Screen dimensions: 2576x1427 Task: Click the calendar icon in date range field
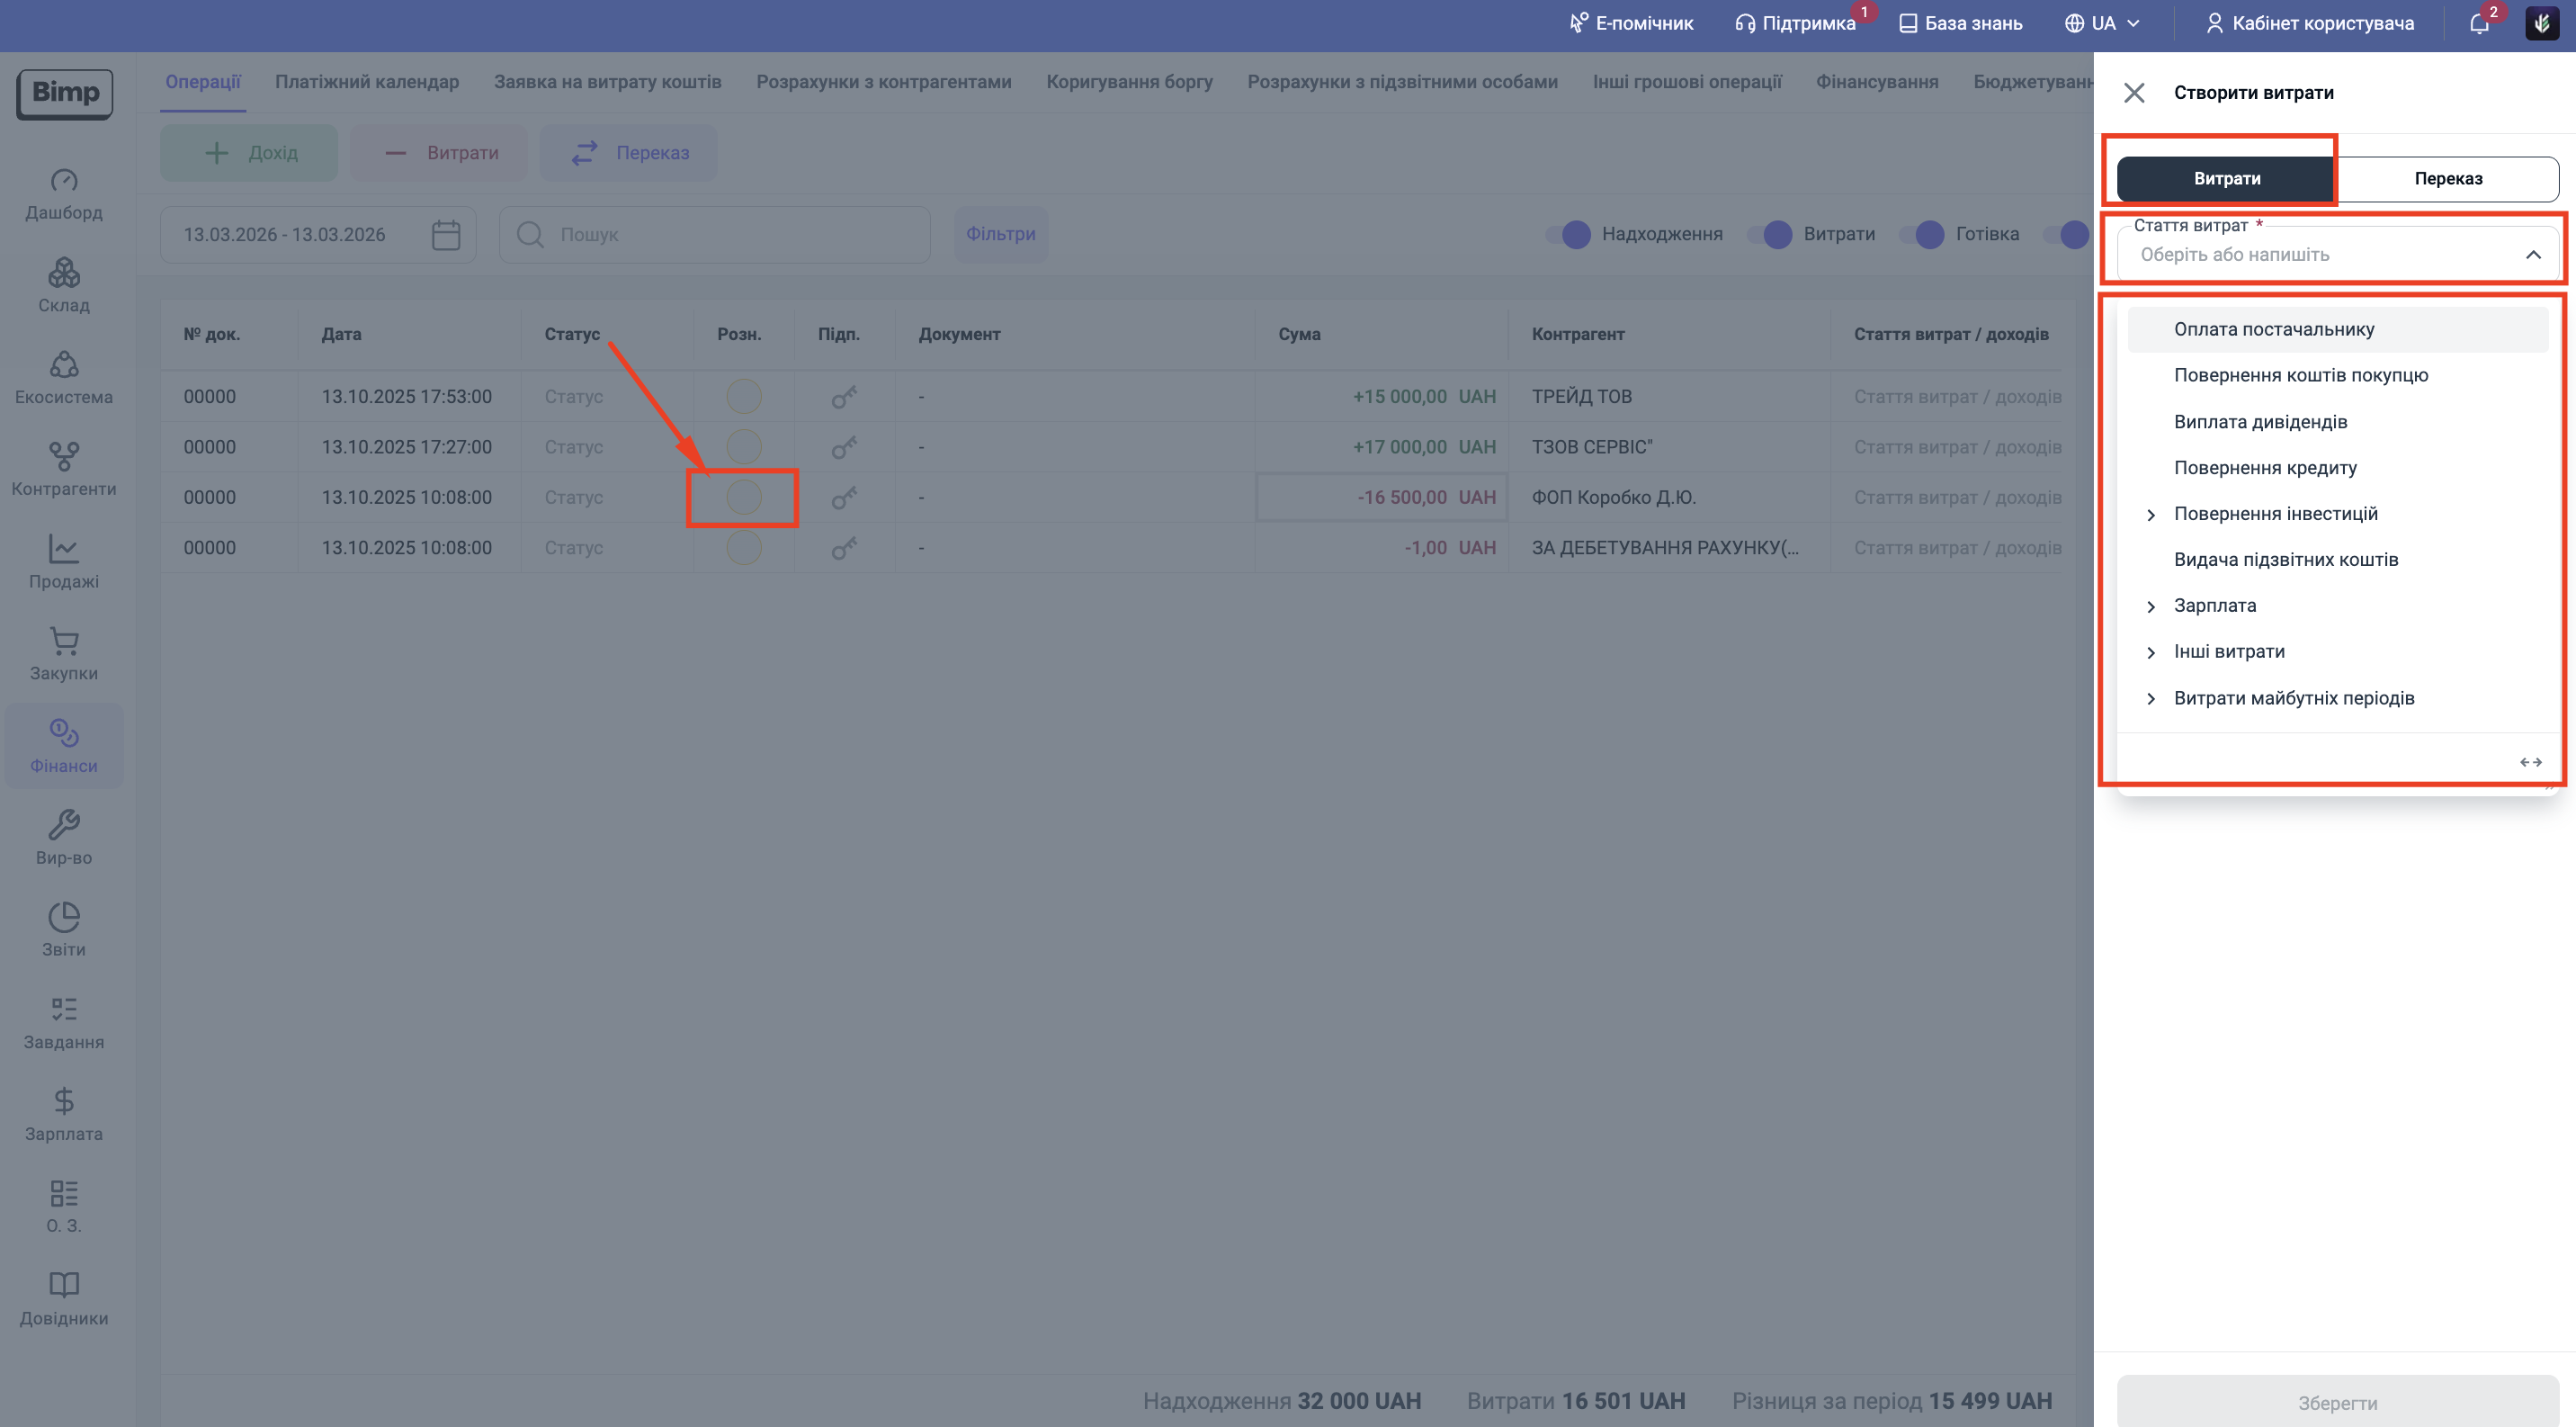tap(445, 235)
